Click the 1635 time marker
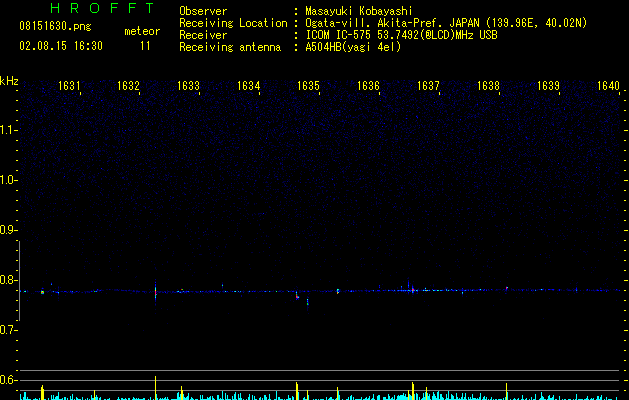The height and width of the screenshot is (400, 629). [x=308, y=86]
